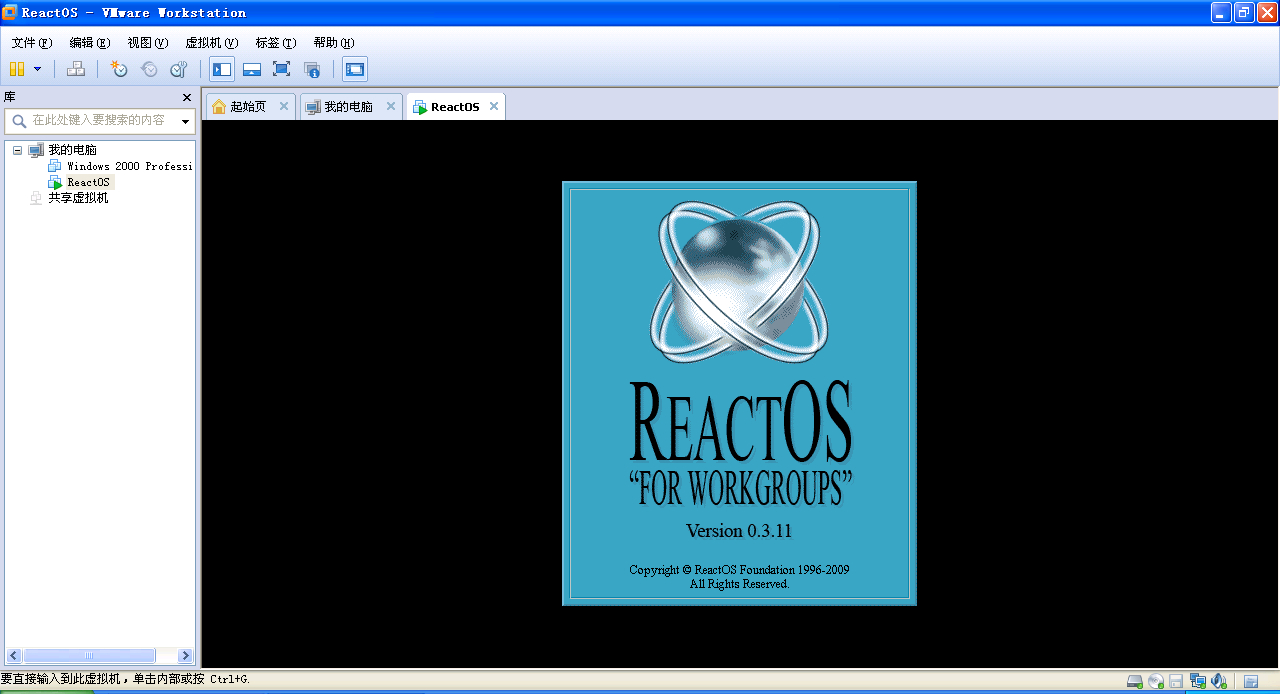Click the network adapter status icon

point(1197,681)
